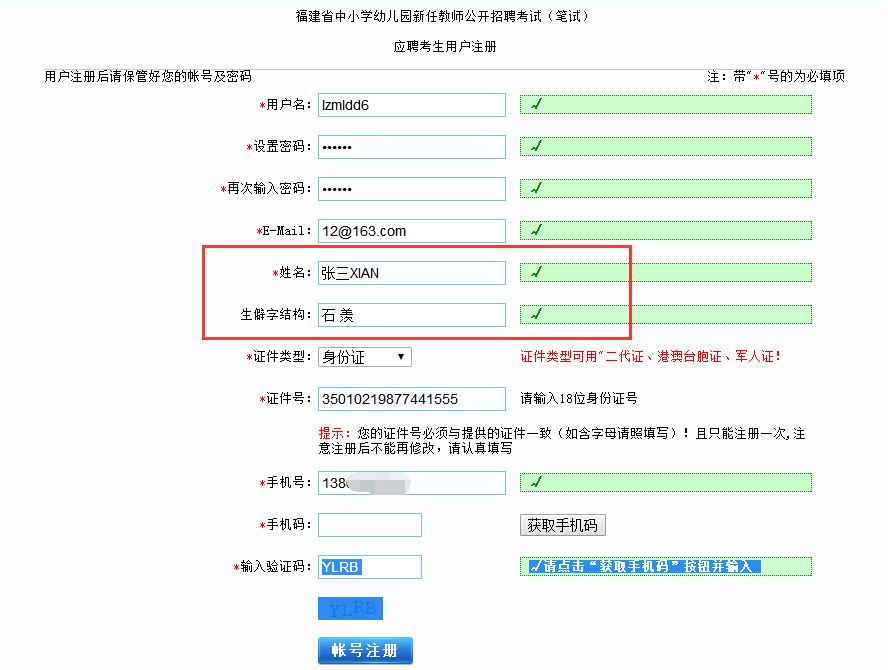Image resolution: width=888 pixels, height=670 pixels.
Task: Click the checkmark icon beside 手机号
Action: click(537, 483)
